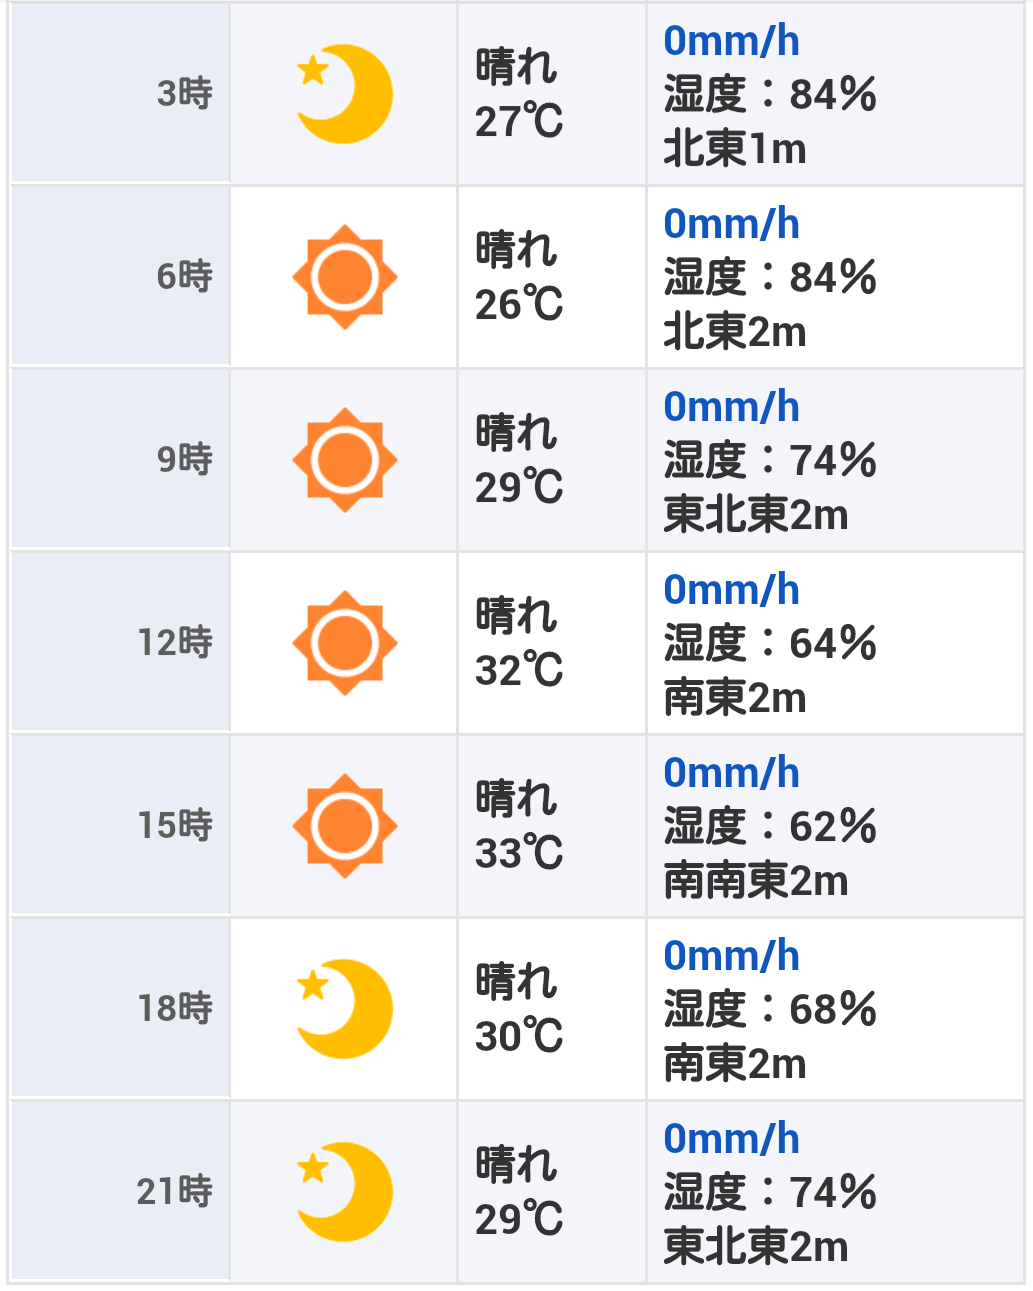Click the 0mm/h precipitation text at 3時
Screen dimensions: 1033x1291
[732, 41]
